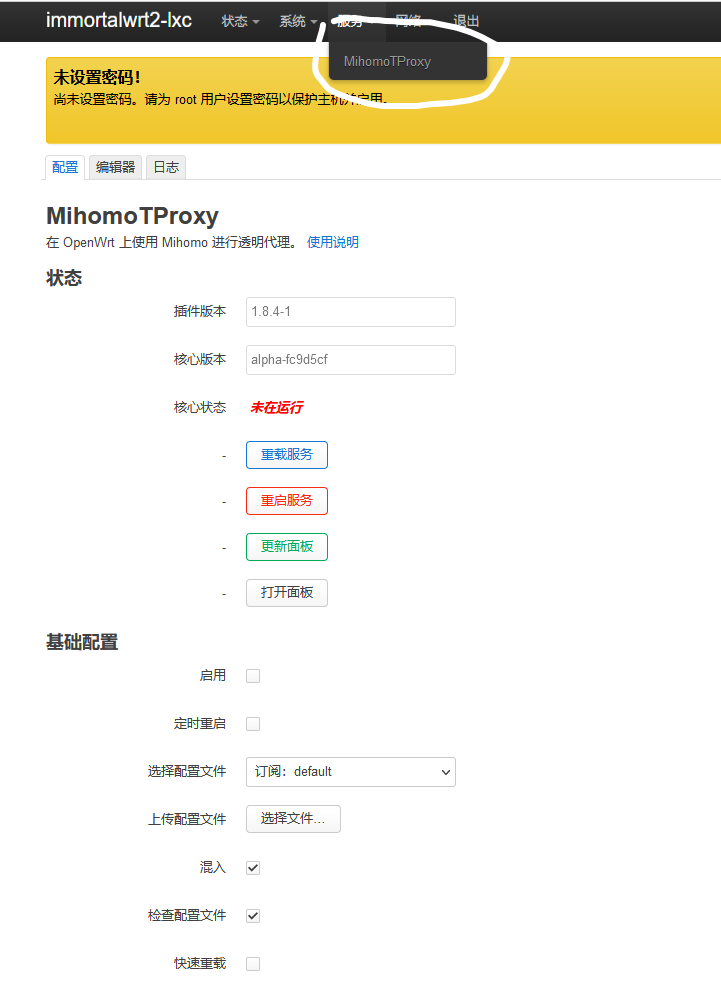The image size is (721, 992).
Task: Select MihomoTProxy from the dropdown menu
Action: click(408, 61)
